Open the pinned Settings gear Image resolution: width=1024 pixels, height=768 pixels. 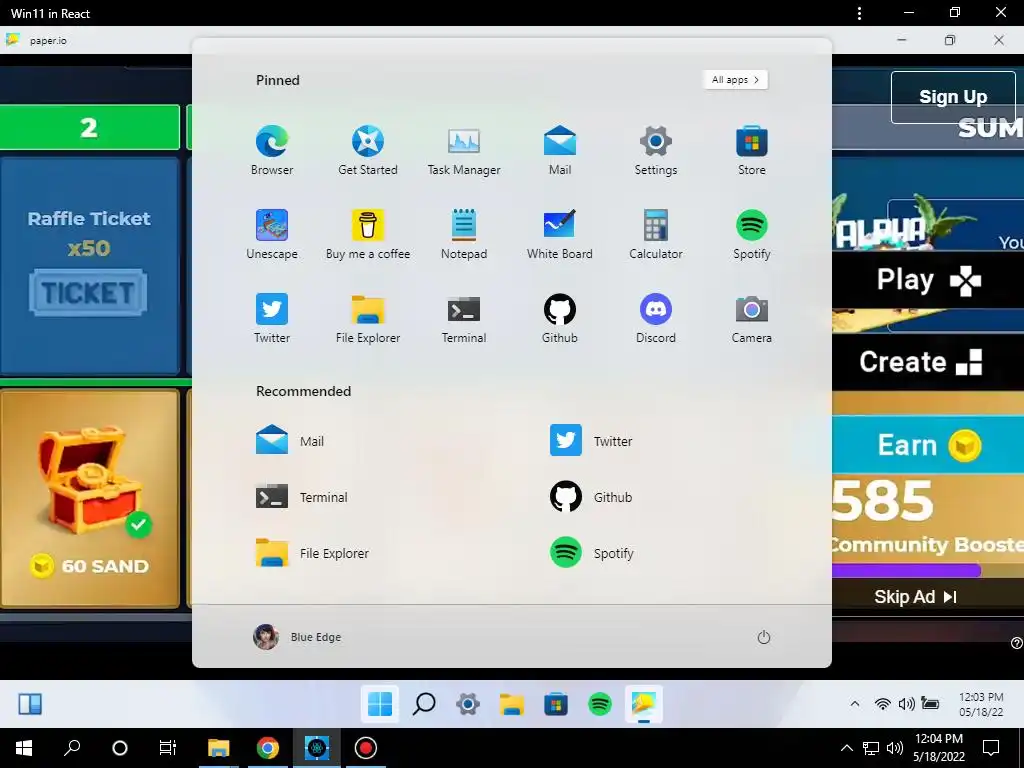[656, 150]
